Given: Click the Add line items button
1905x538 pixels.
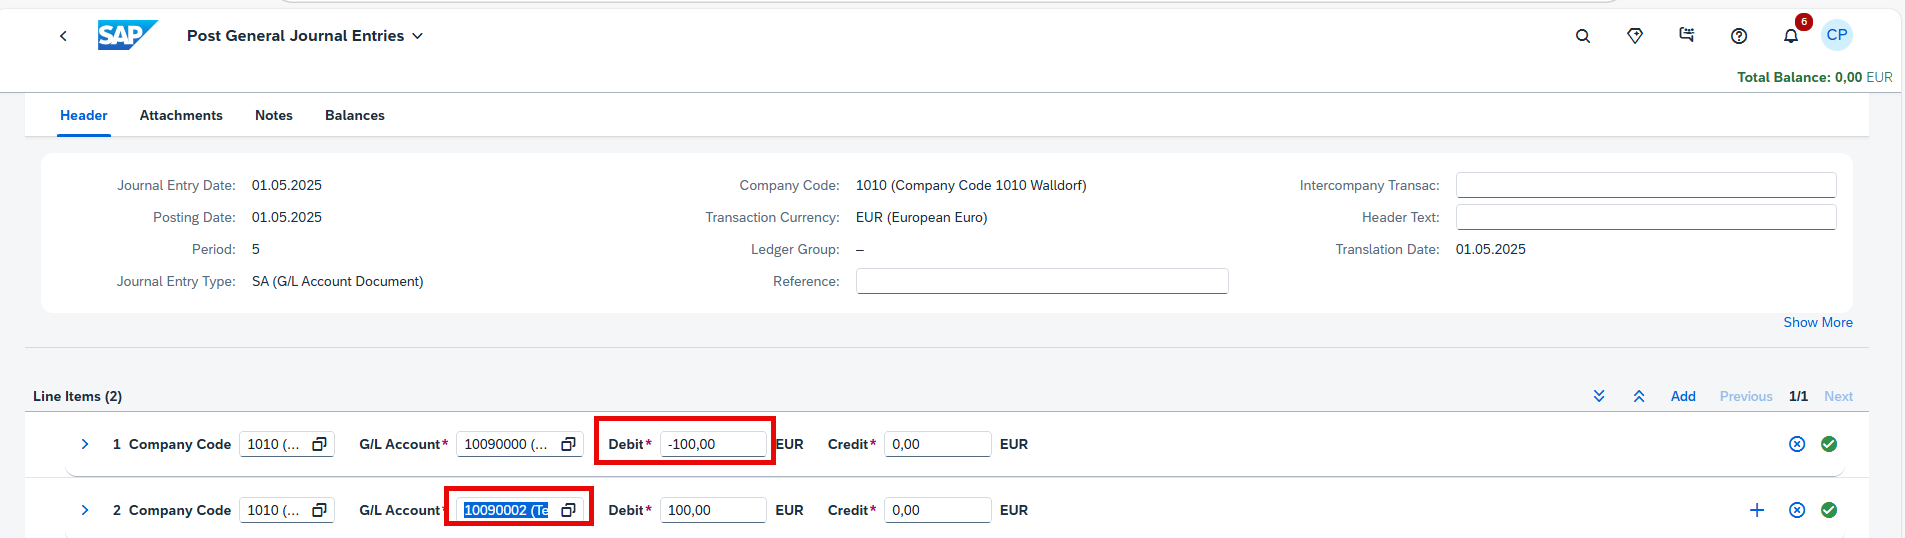Looking at the screenshot, I should (x=1683, y=396).
